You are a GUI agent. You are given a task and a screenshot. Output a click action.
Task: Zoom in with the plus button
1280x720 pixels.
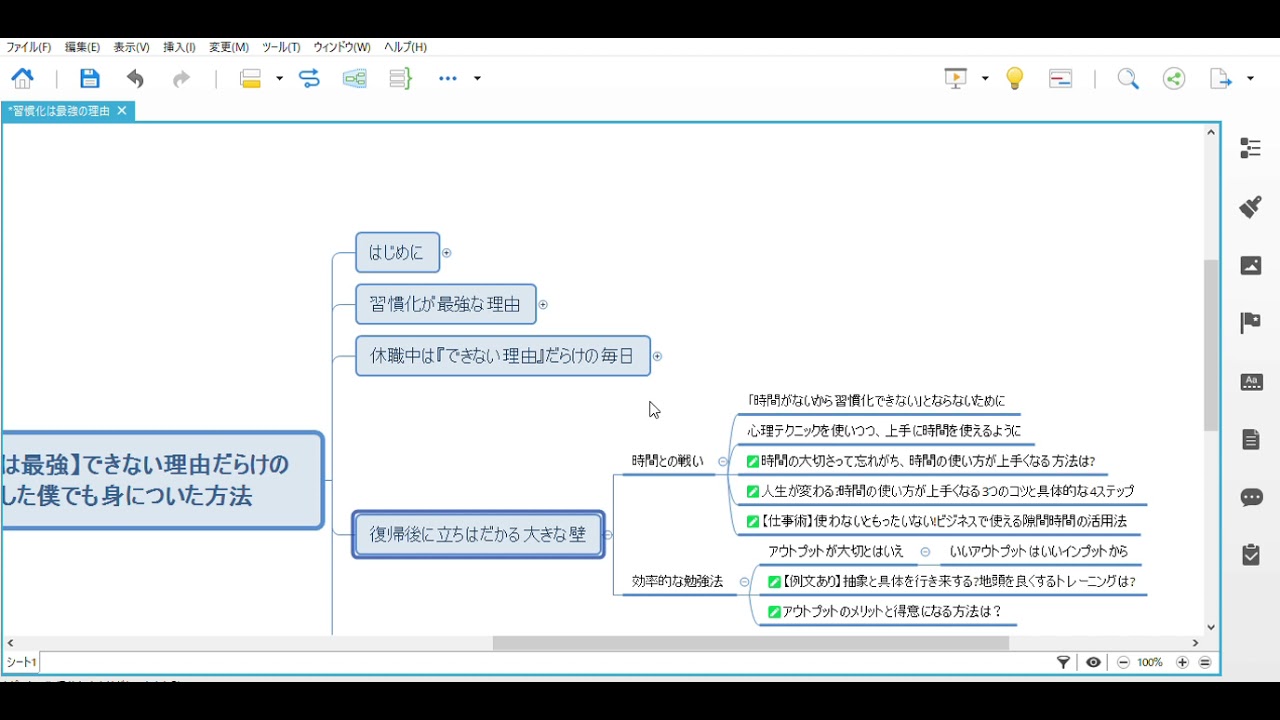point(1182,662)
